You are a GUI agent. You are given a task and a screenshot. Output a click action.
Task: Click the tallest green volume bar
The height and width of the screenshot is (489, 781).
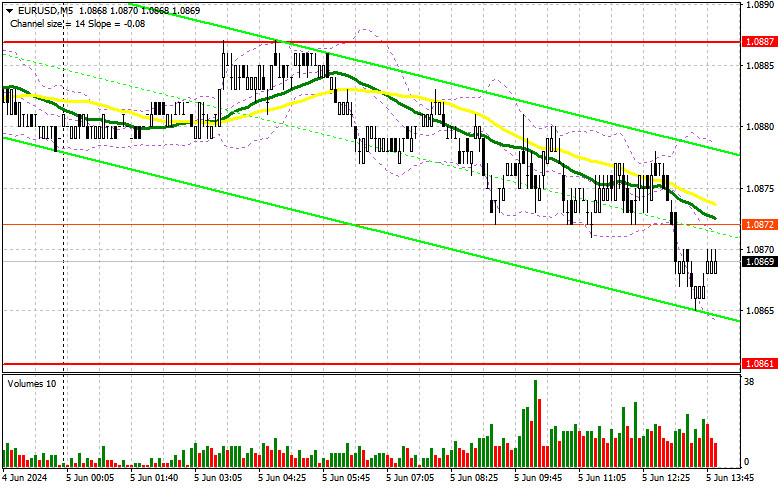535,423
